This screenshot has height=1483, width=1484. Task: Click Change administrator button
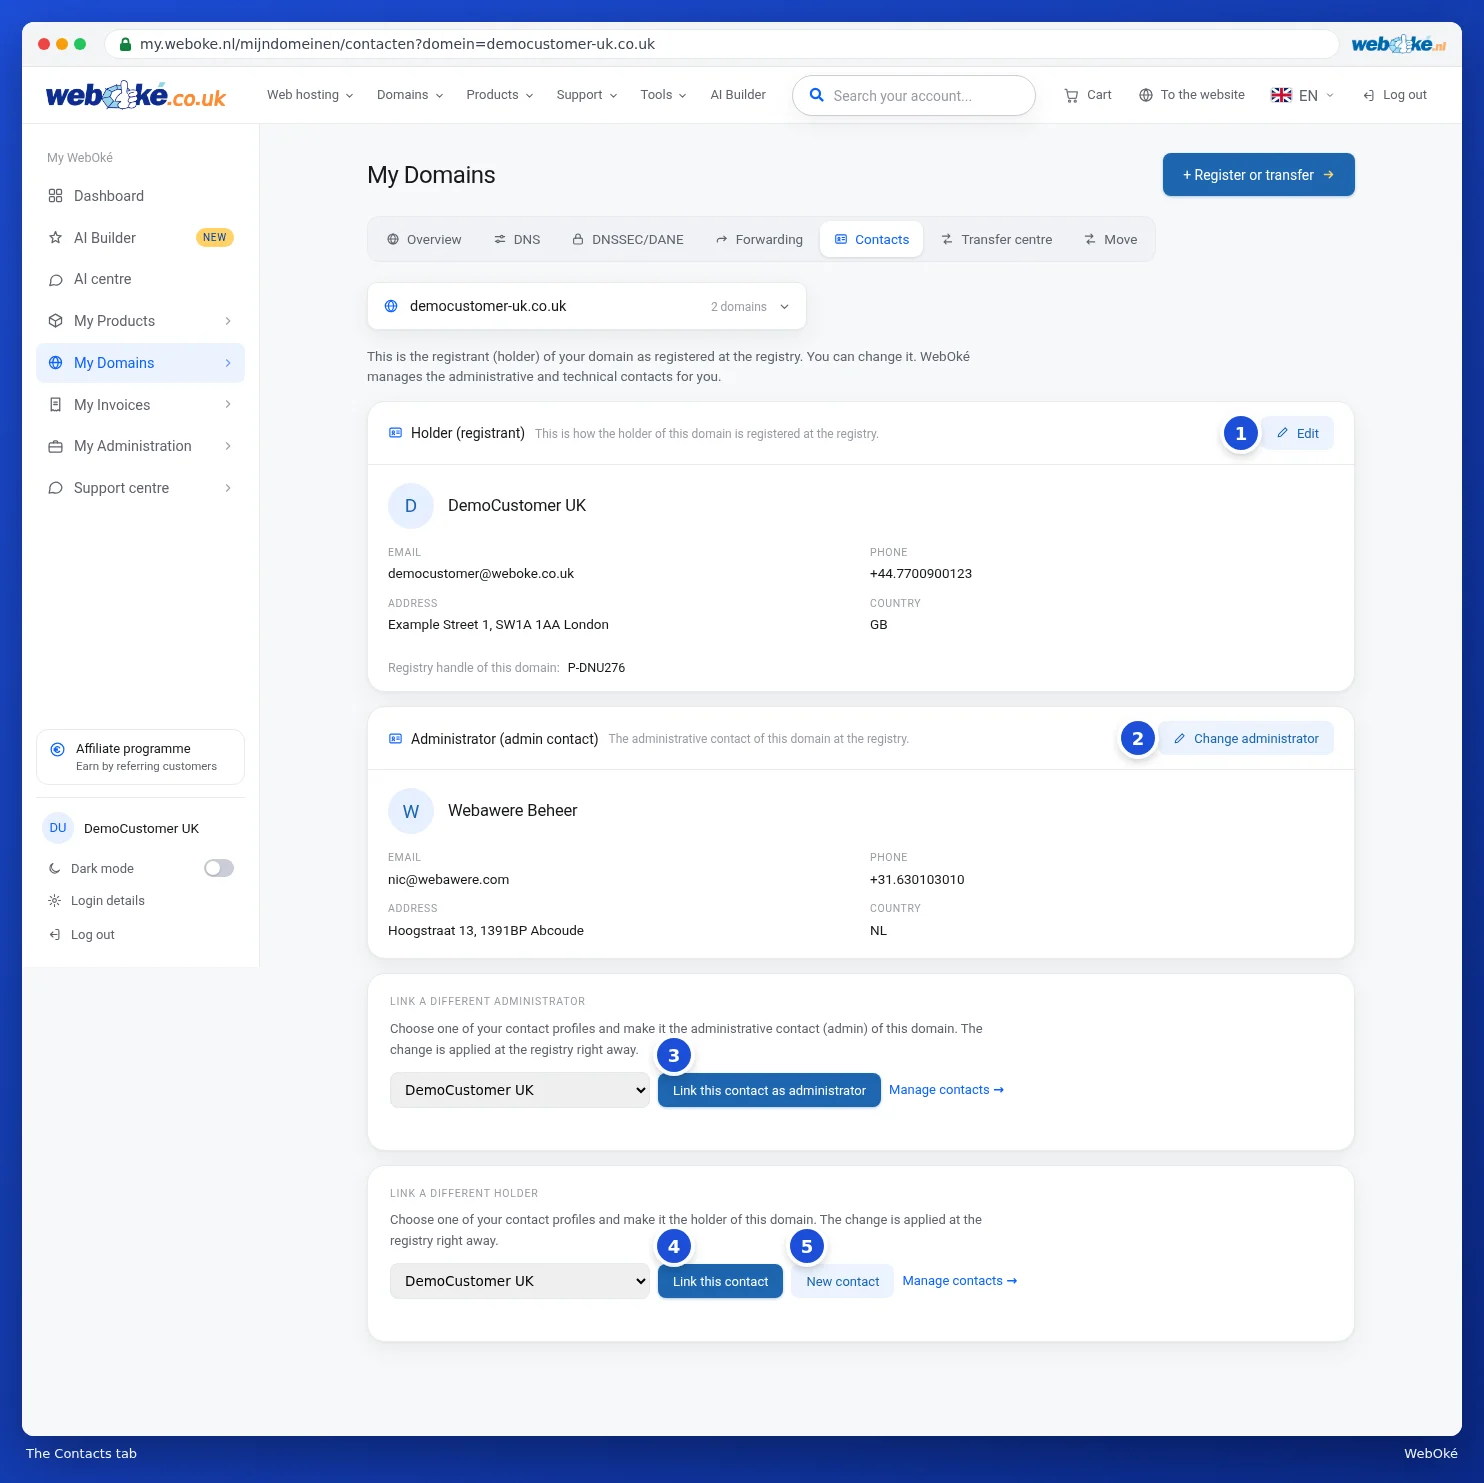pos(1246,739)
